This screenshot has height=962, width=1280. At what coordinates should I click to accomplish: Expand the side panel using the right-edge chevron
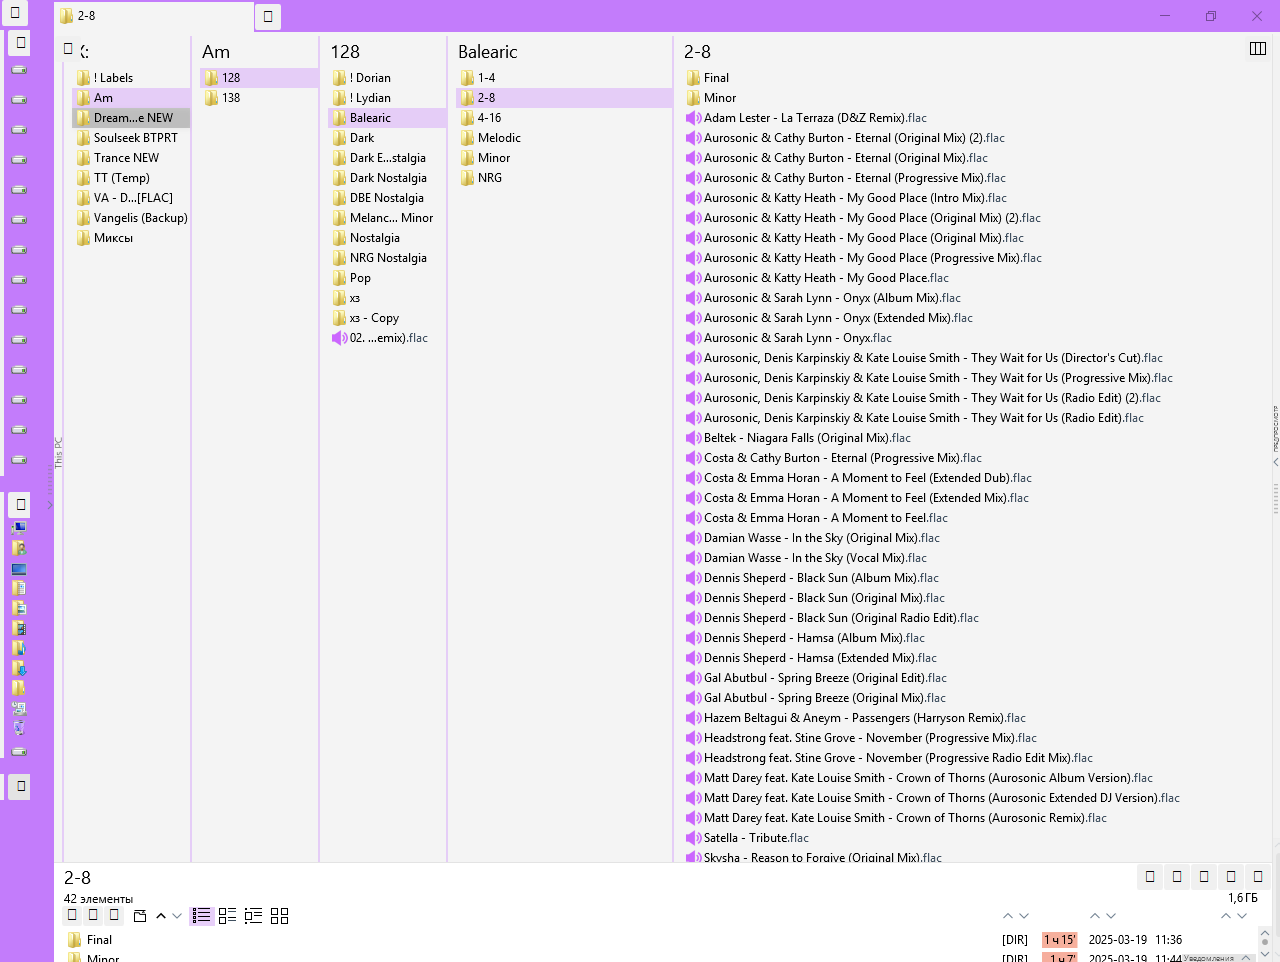coord(1275,462)
